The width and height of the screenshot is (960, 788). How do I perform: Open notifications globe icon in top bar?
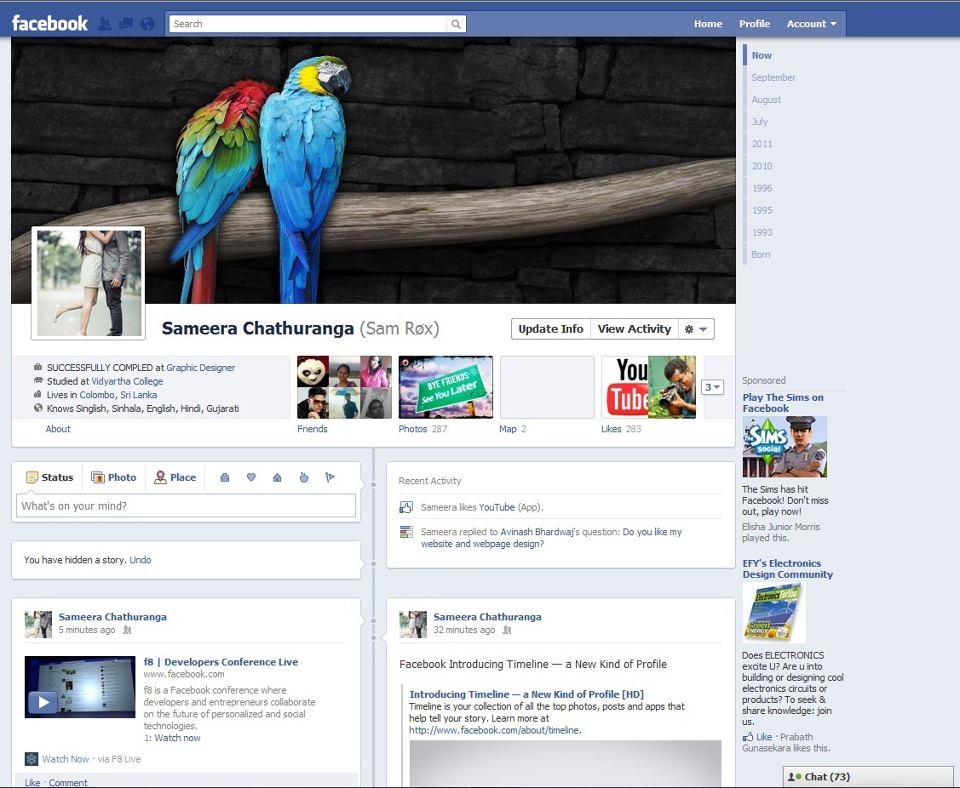coord(147,24)
